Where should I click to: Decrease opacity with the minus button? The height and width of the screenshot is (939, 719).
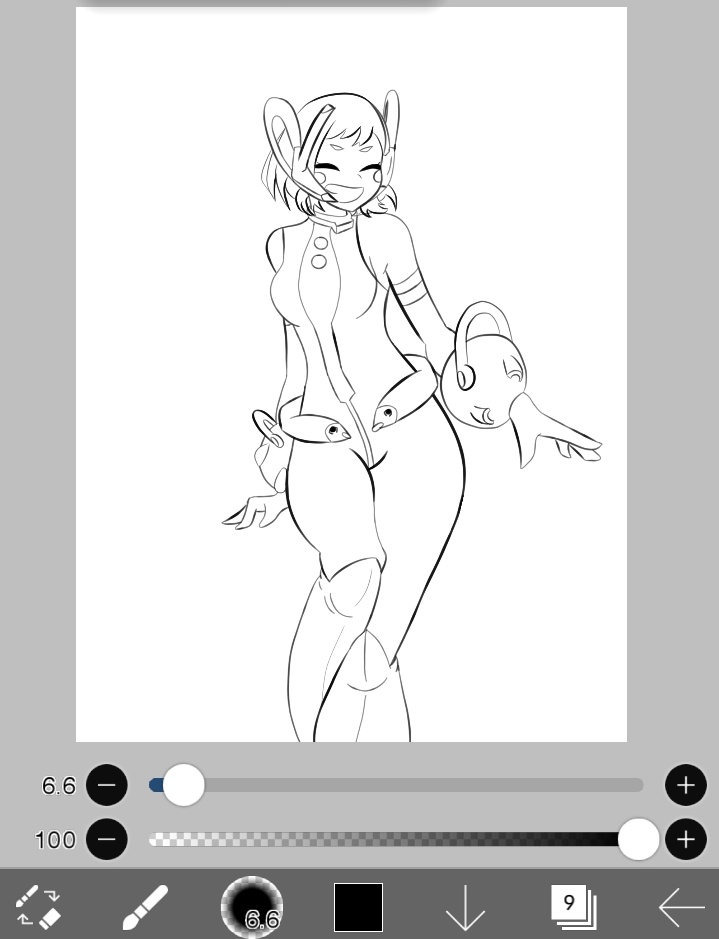point(107,839)
